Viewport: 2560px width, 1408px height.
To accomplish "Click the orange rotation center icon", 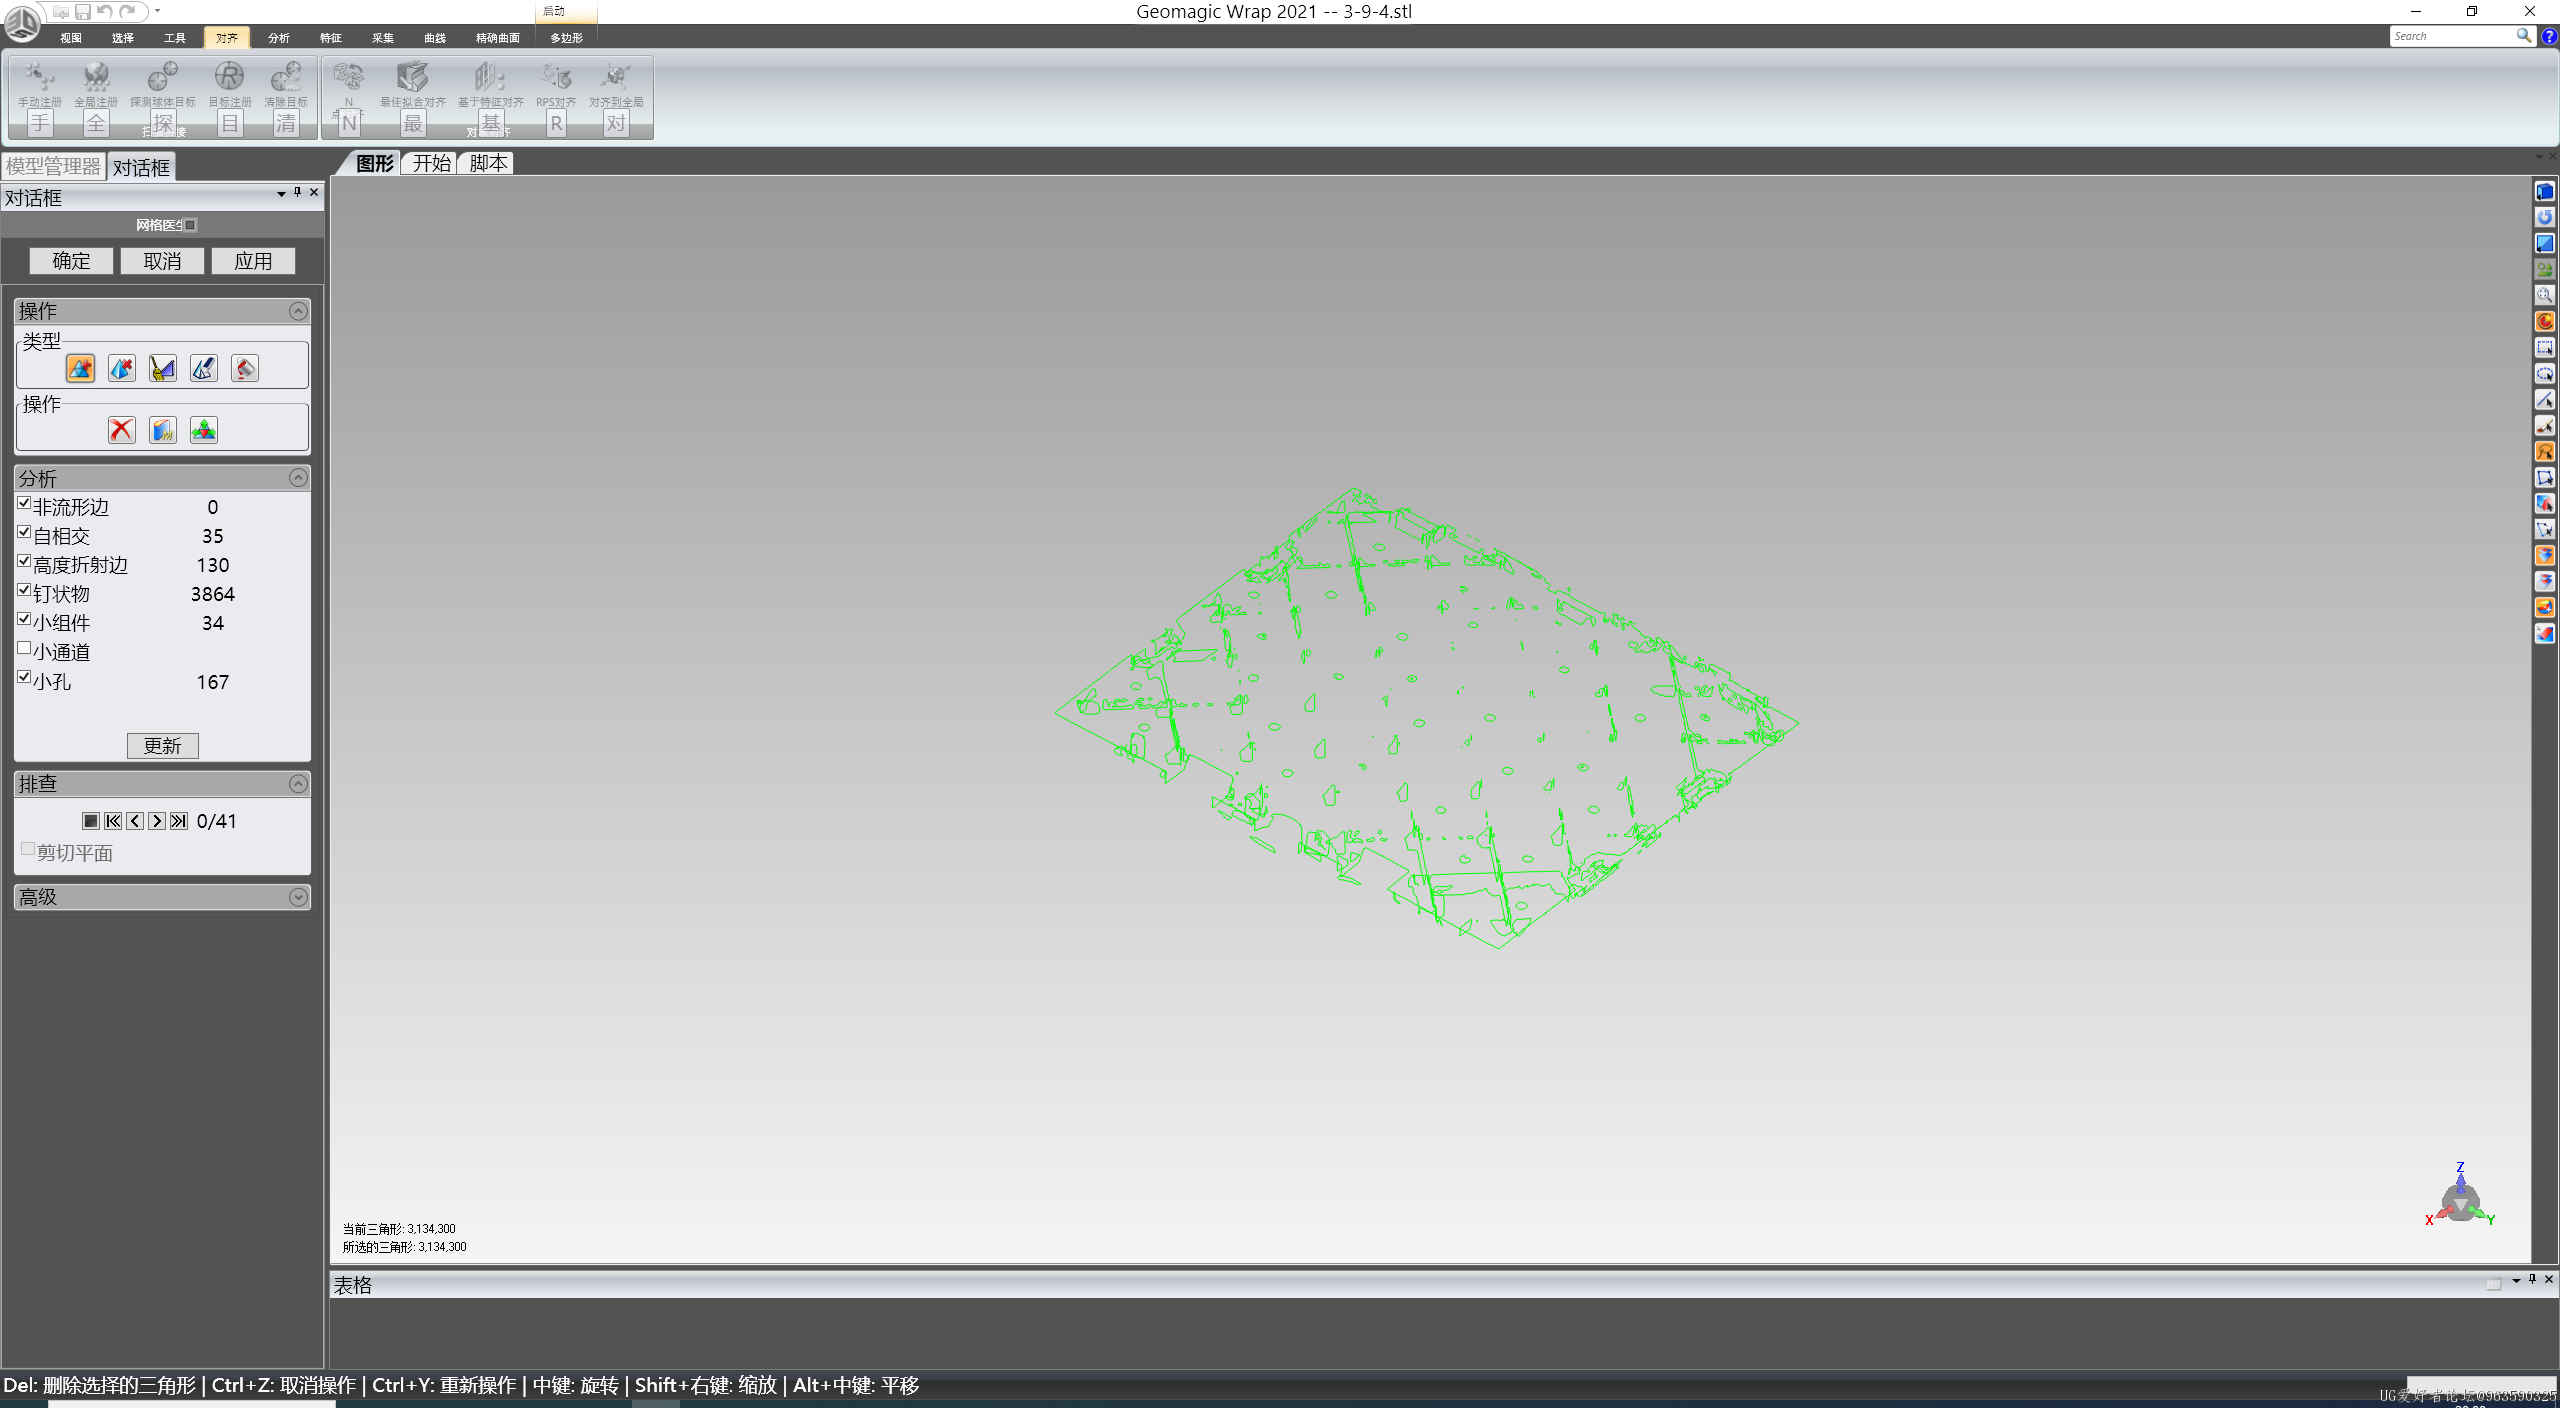I will 2545,321.
